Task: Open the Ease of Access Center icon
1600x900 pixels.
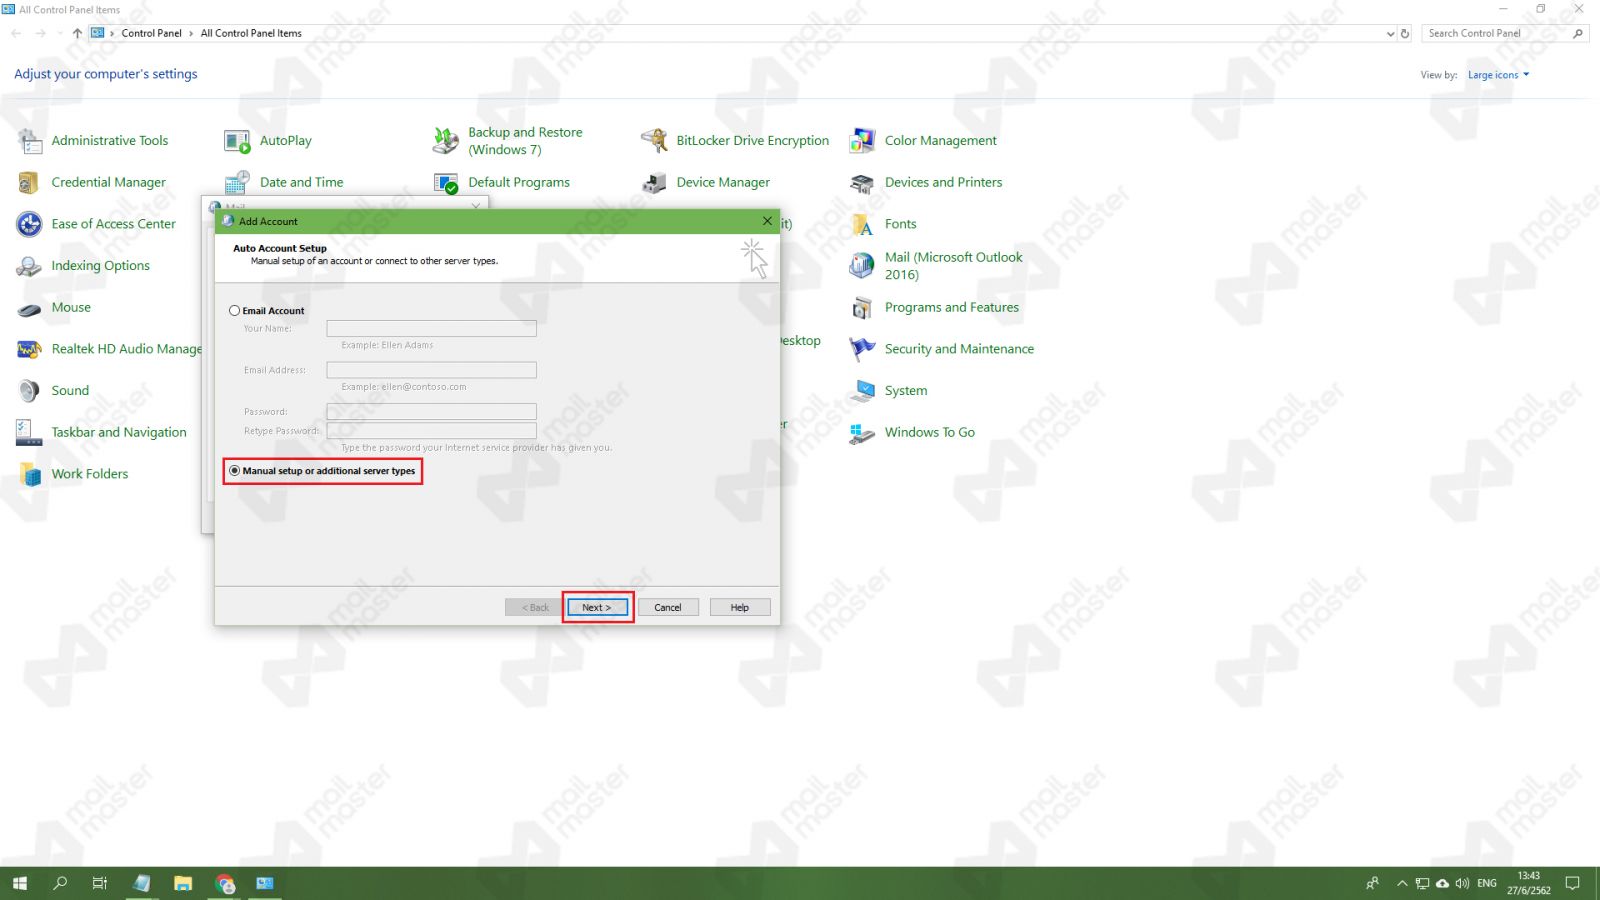Action: (x=30, y=224)
